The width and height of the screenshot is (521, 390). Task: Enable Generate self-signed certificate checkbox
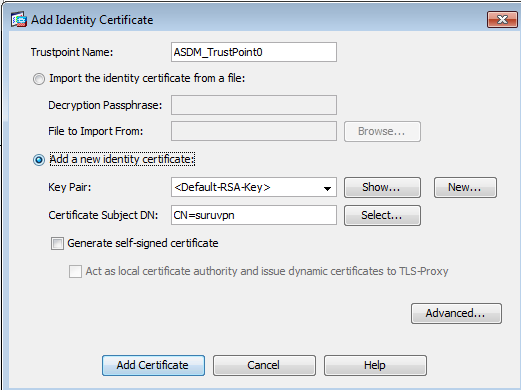[x=57, y=243]
